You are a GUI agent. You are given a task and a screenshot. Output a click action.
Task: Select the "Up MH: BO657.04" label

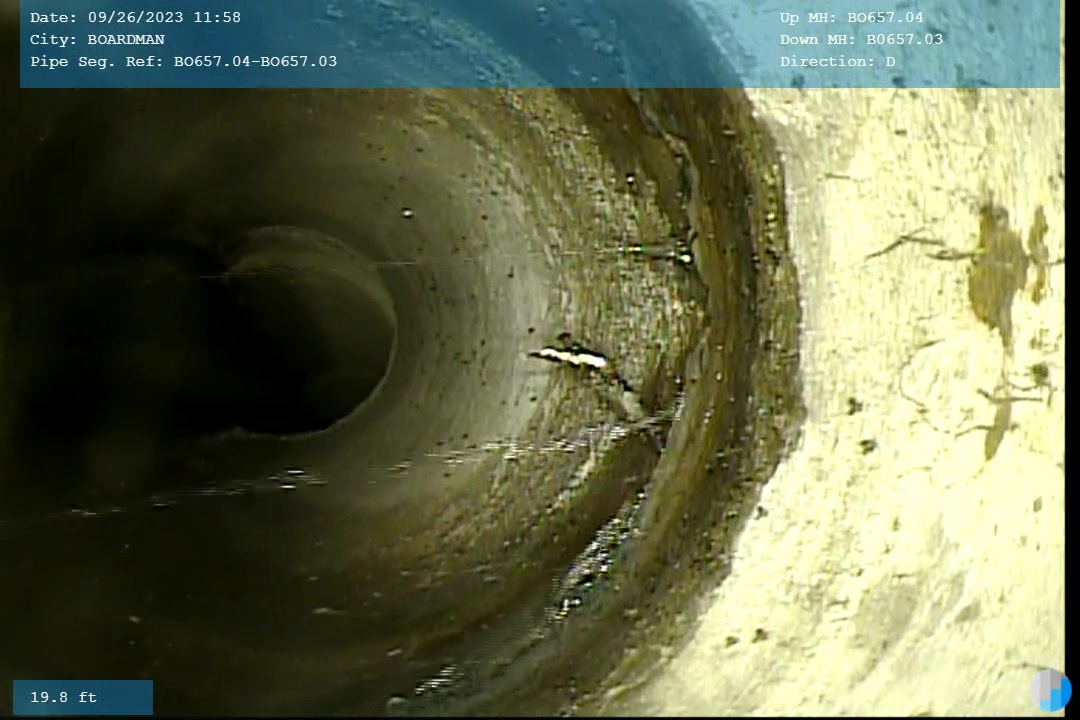pos(851,17)
